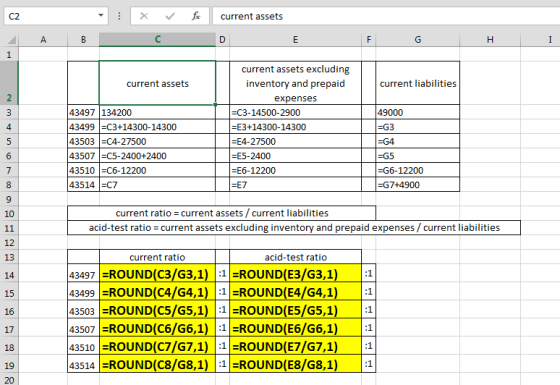Select column H header
The image size is (560, 385).
[490, 40]
